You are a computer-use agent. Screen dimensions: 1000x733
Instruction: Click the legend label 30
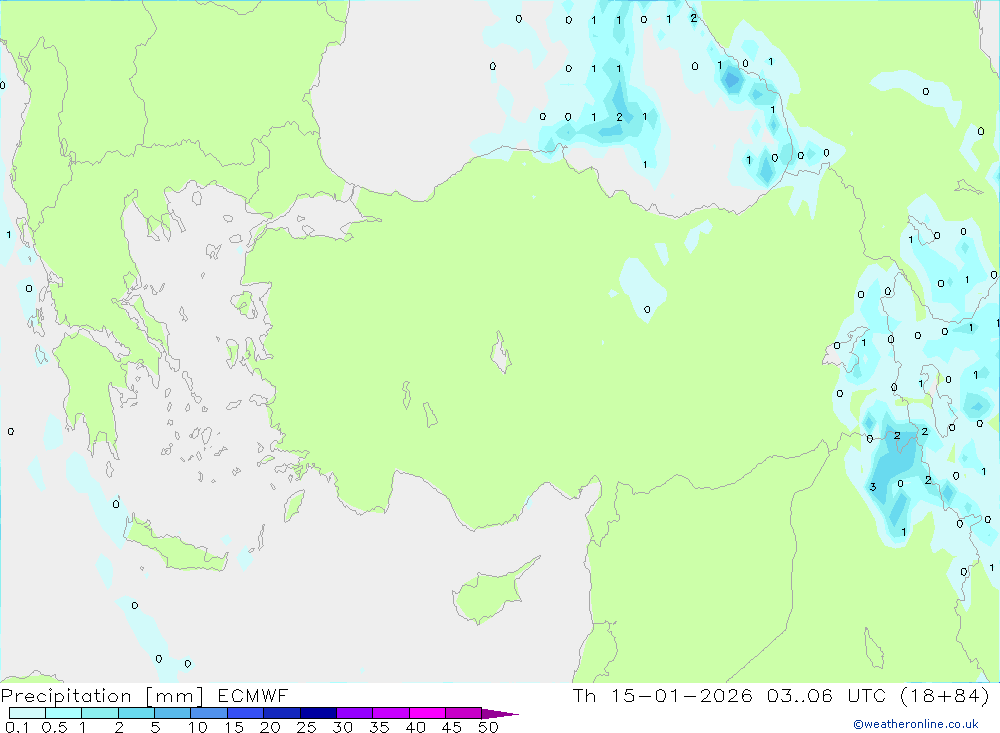342,727
